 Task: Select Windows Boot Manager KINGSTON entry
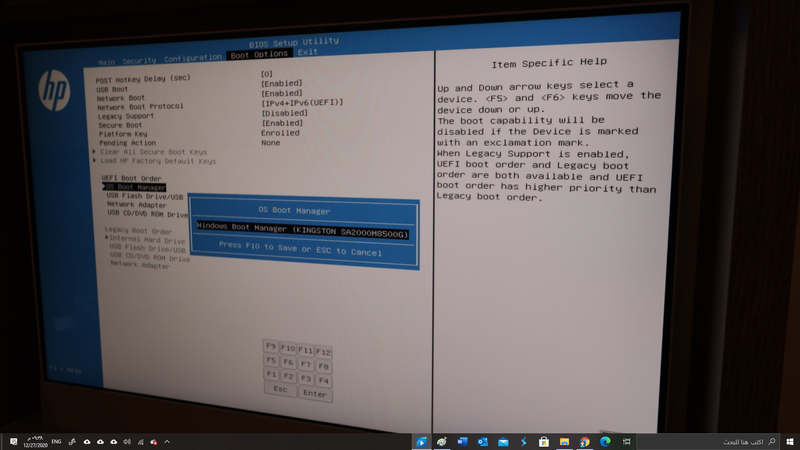coord(303,230)
